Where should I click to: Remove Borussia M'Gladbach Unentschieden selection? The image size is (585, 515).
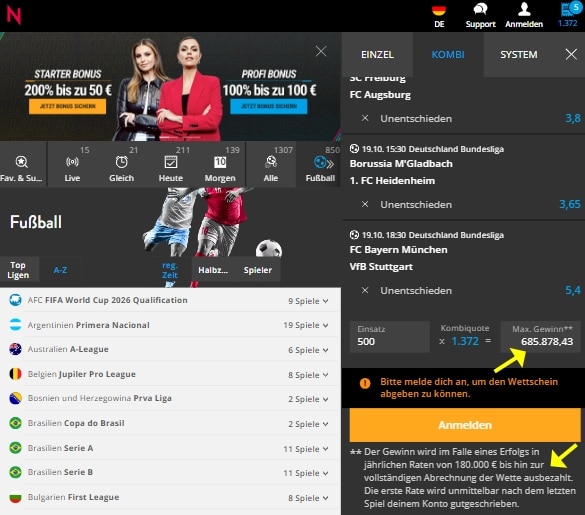365,204
